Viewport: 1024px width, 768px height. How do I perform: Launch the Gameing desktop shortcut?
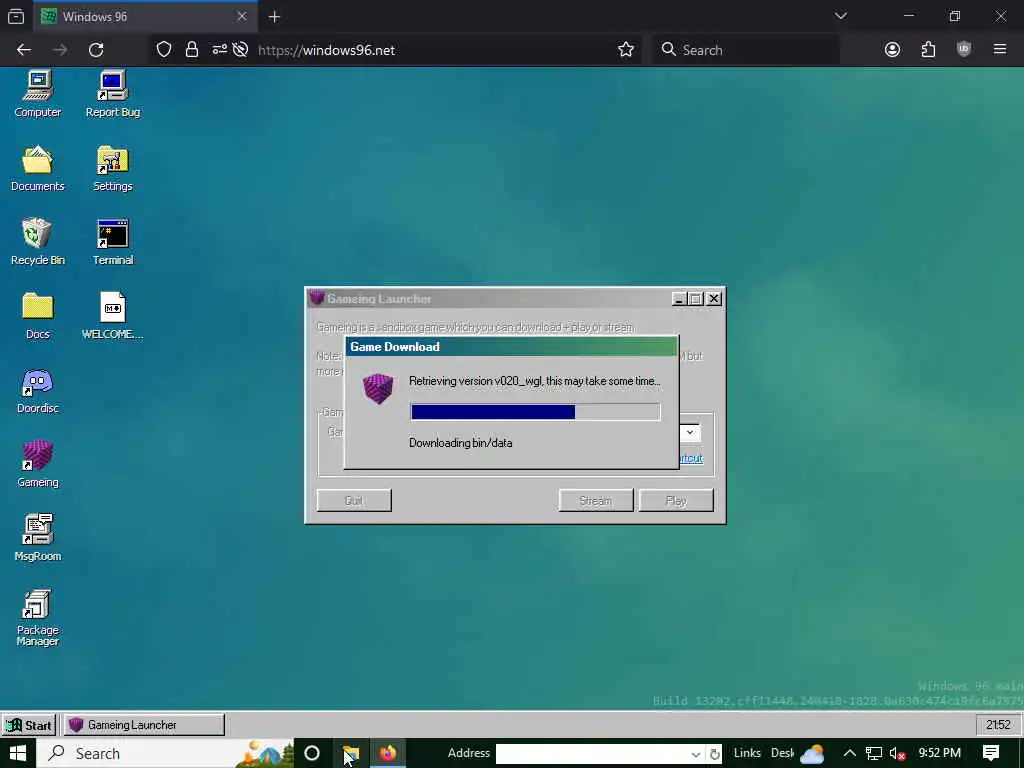tap(38, 464)
